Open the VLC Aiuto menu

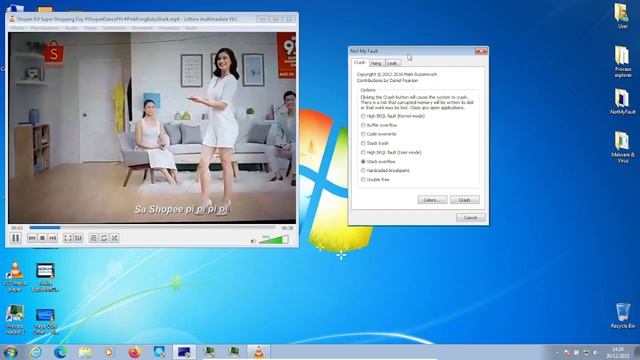tap(191, 28)
